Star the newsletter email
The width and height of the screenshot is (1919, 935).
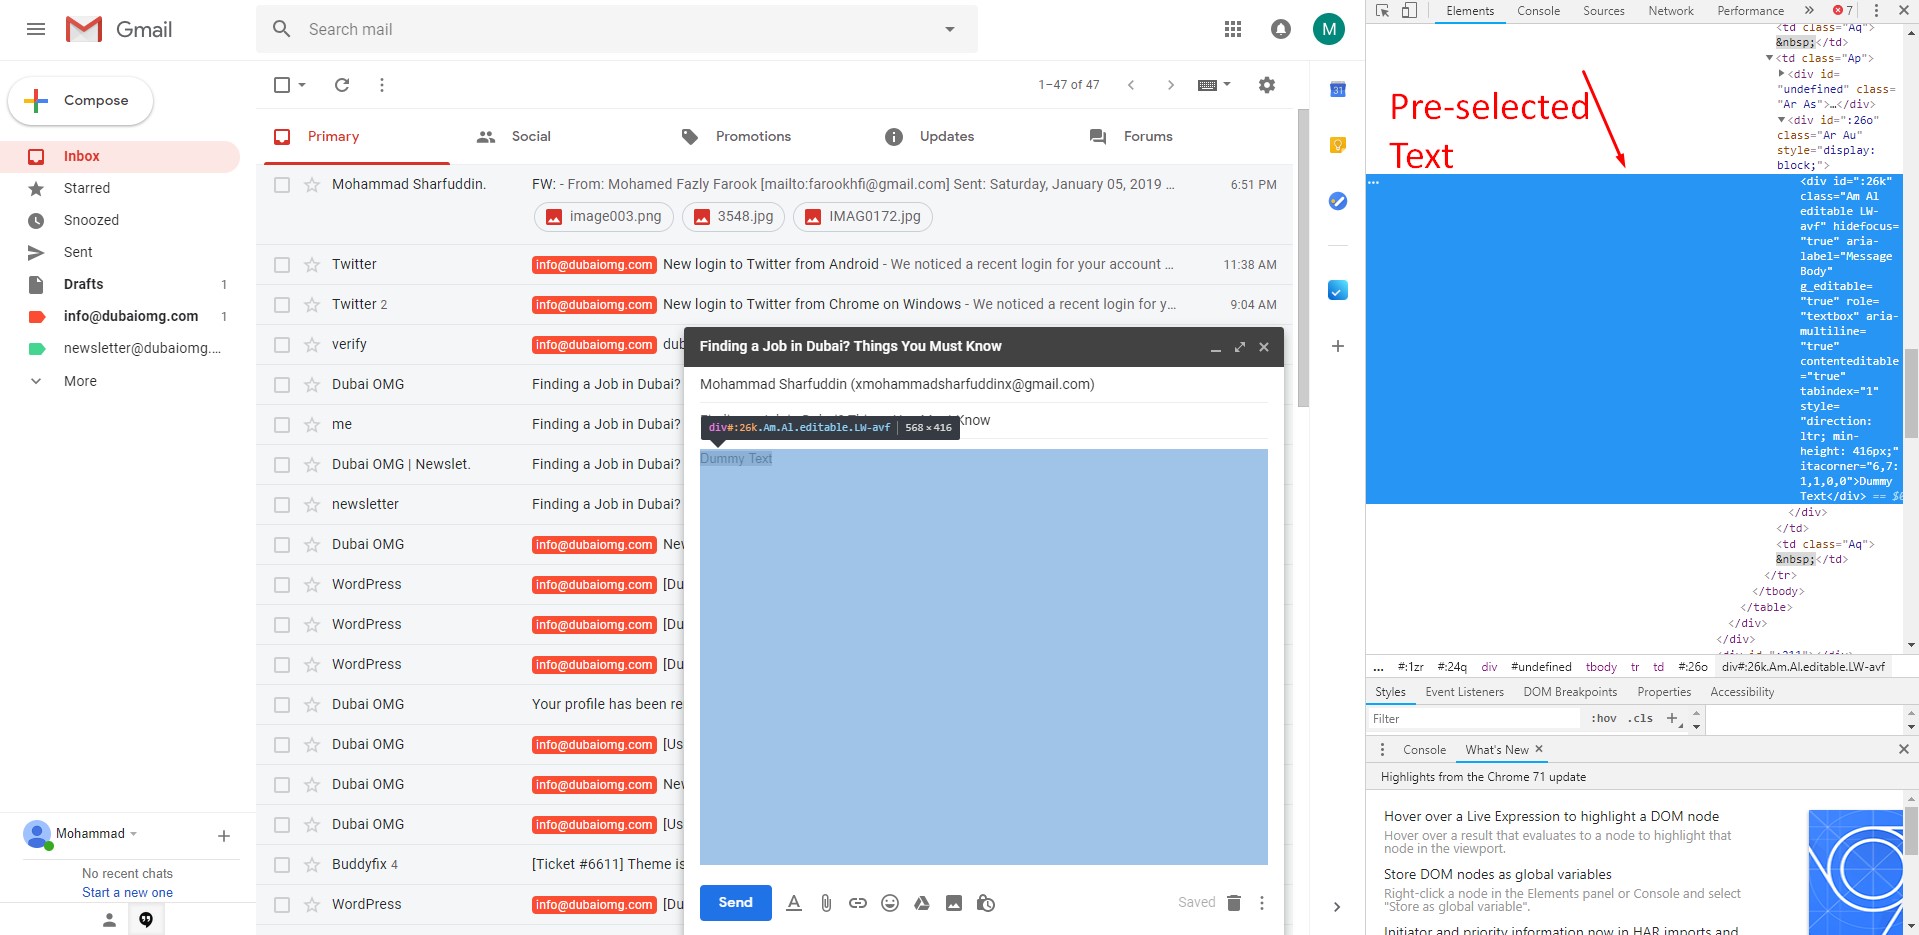(x=312, y=505)
